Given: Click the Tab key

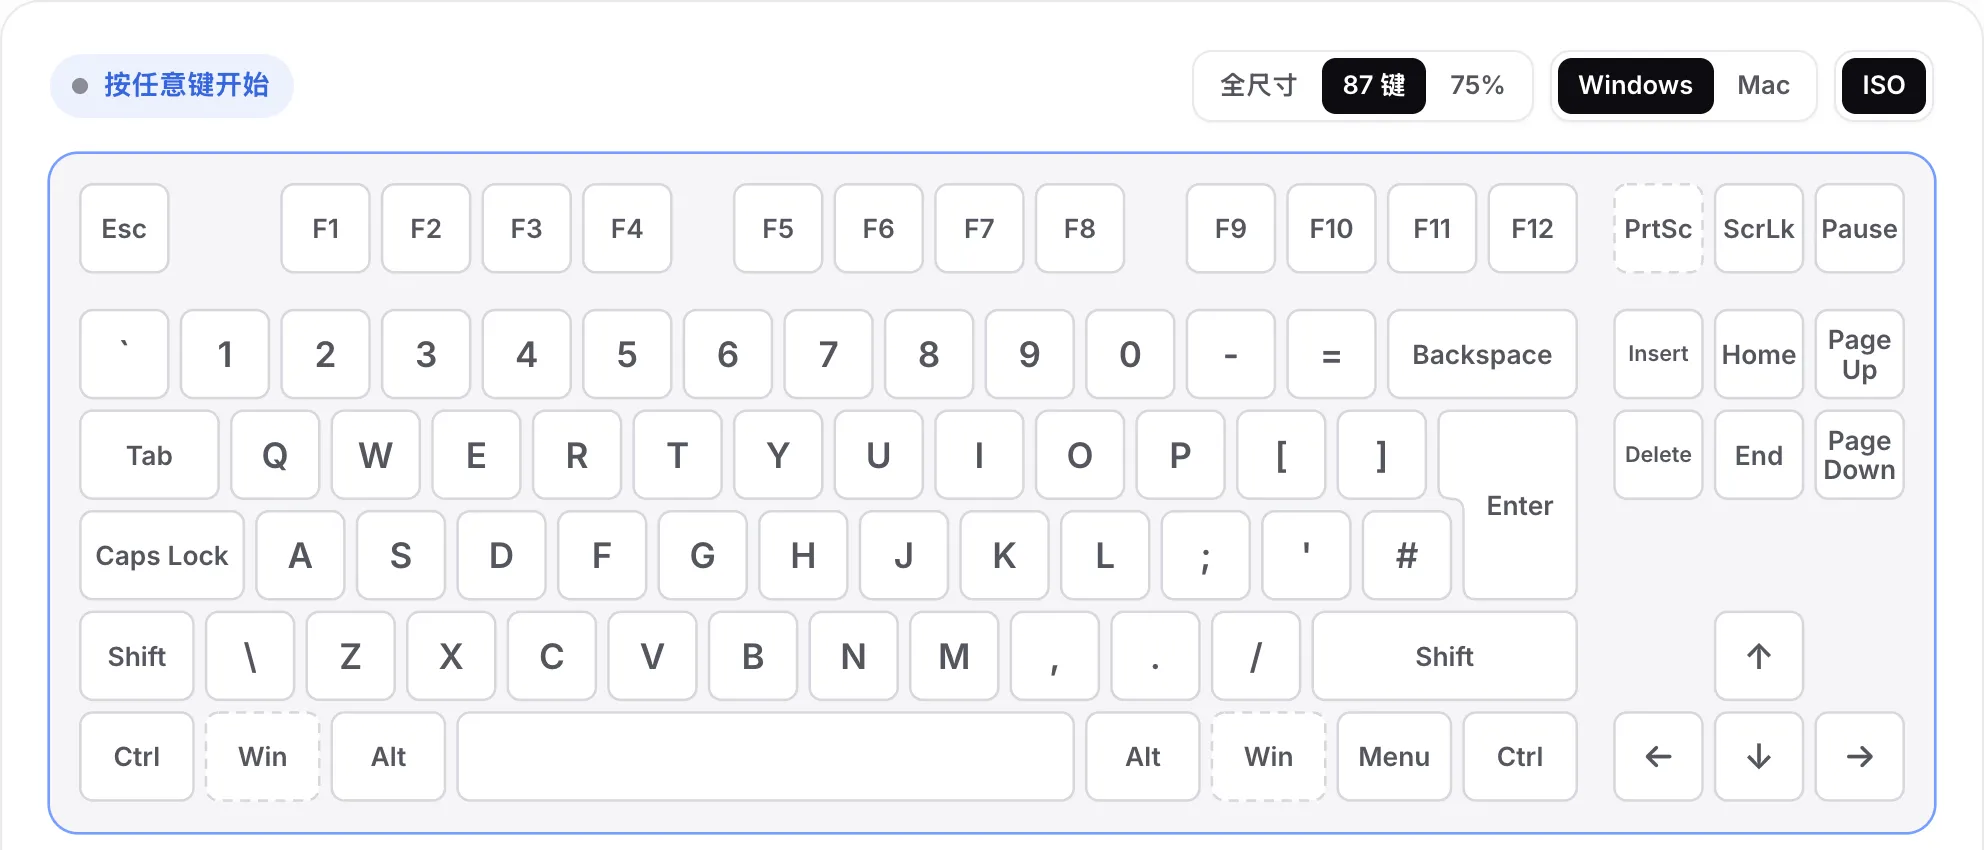Looking at the screenshot, I should [149, 455].
